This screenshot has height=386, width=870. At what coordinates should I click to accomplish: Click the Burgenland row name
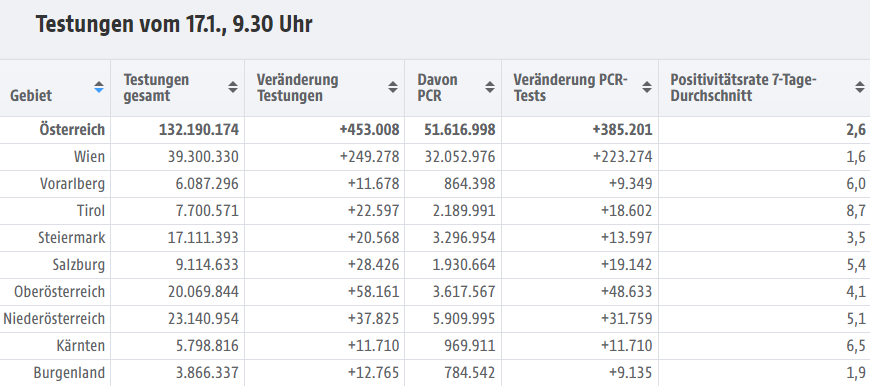69,373
